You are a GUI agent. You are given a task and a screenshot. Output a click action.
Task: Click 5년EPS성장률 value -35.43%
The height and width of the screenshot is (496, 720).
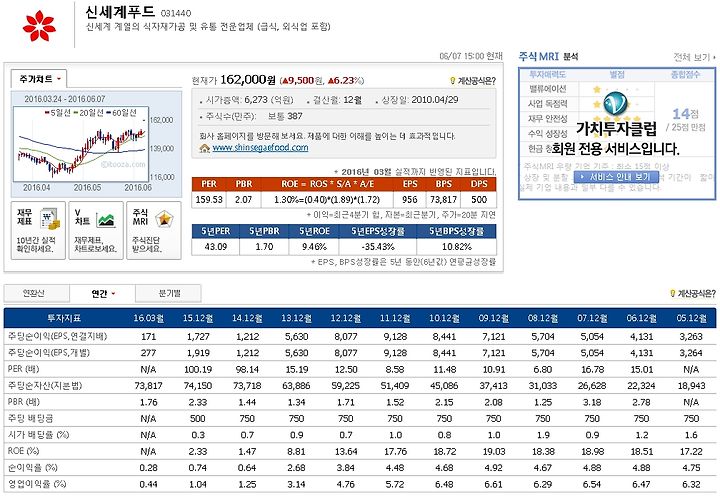tap(378, 247)
